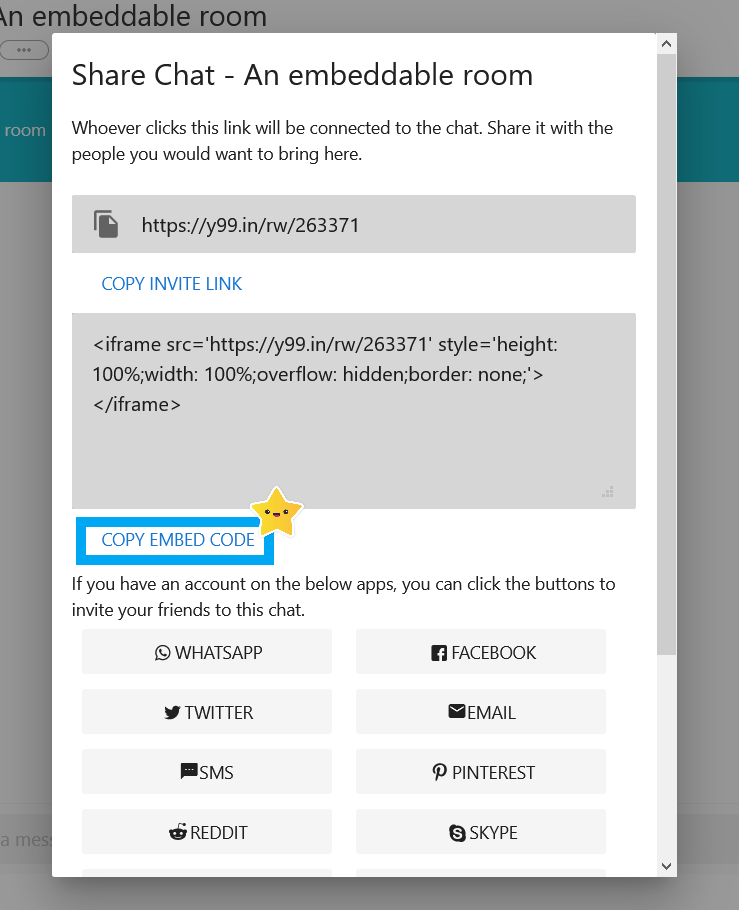
Task: Open the three-dots room options menu
Action: [24, 50]
